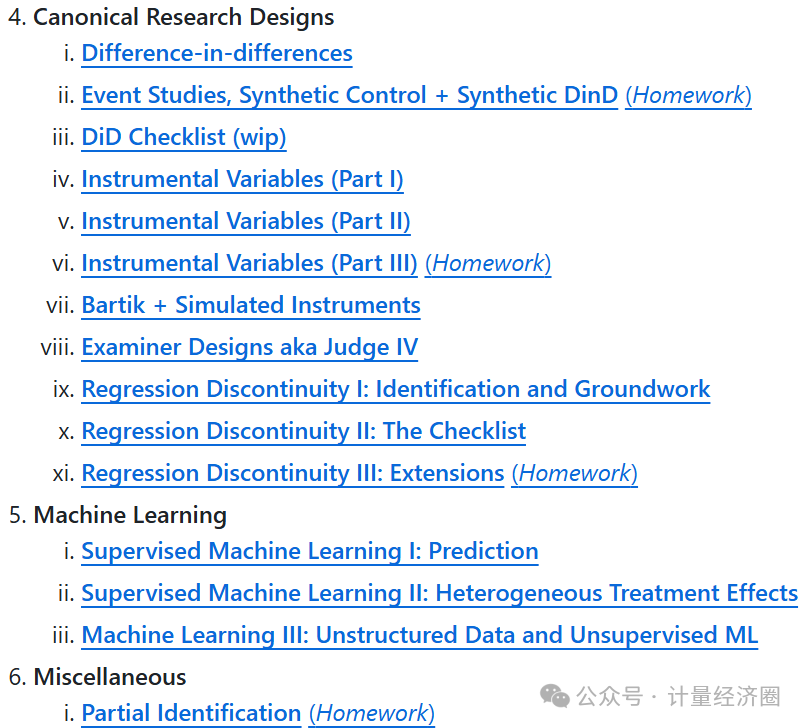Viewport: 806px width, 728px height.
Task: Click Event Studies, Synthetic Control link
Action: [349, 96]
